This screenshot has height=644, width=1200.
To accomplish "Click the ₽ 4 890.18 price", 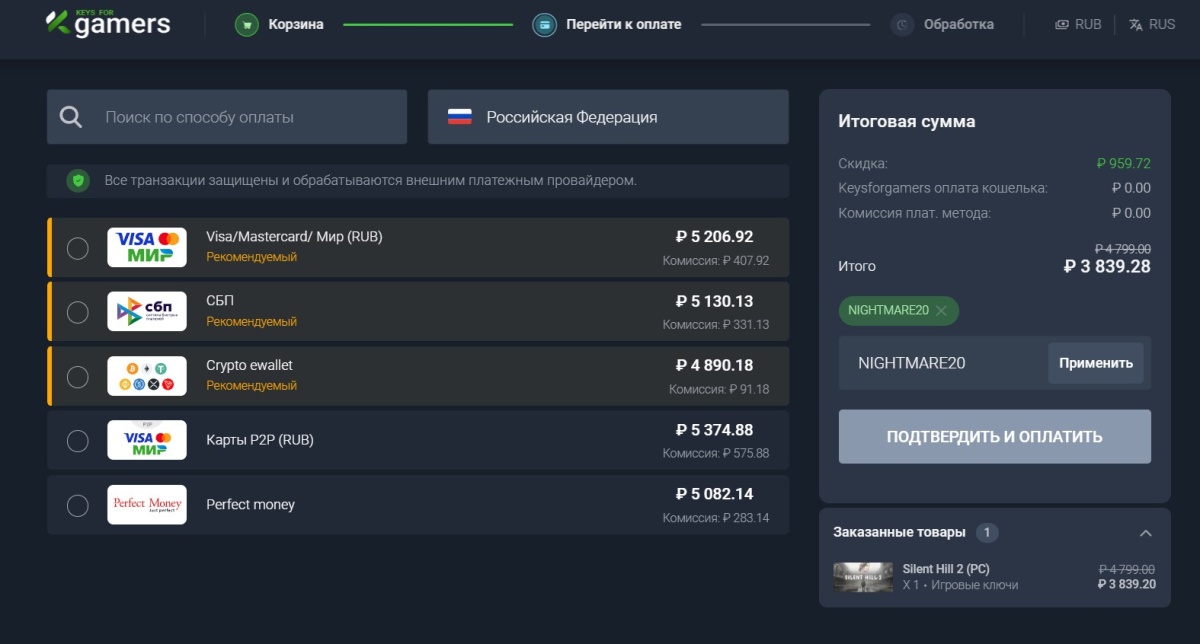I will [x=714, y=366].
